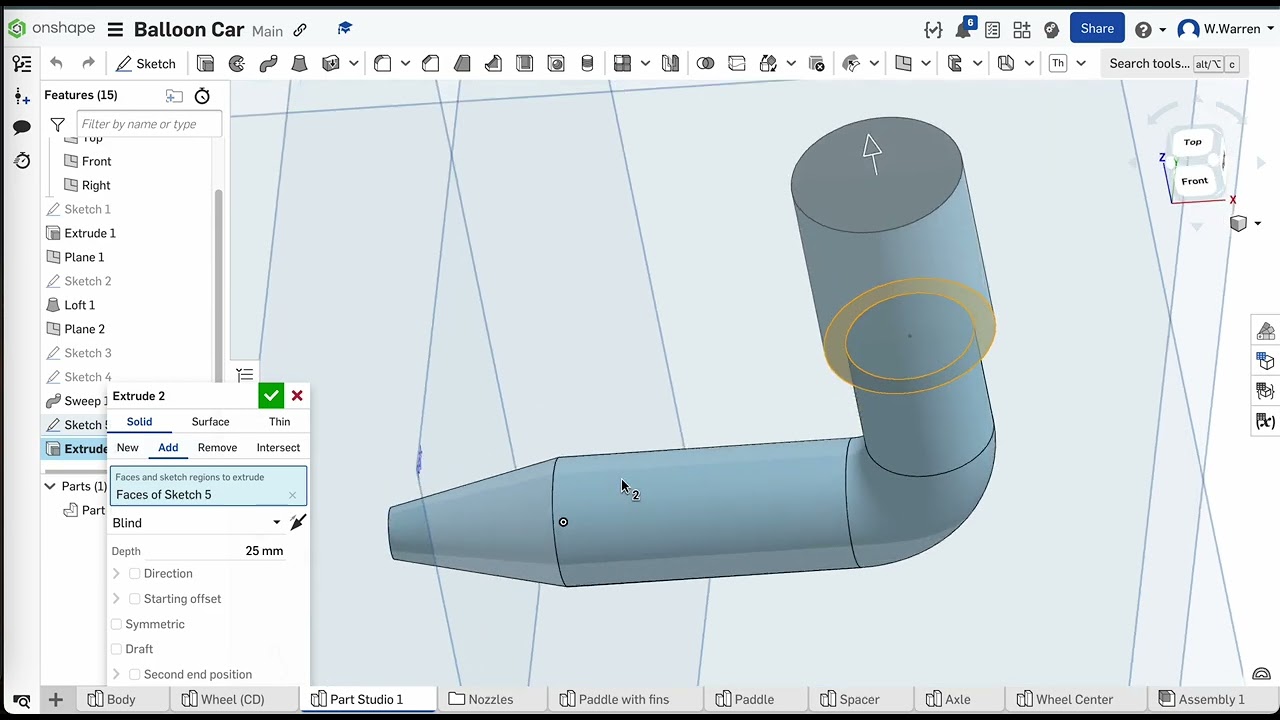Select the Boolean tool
Viewport: 1280px width, 720px height.
(705, 64)
